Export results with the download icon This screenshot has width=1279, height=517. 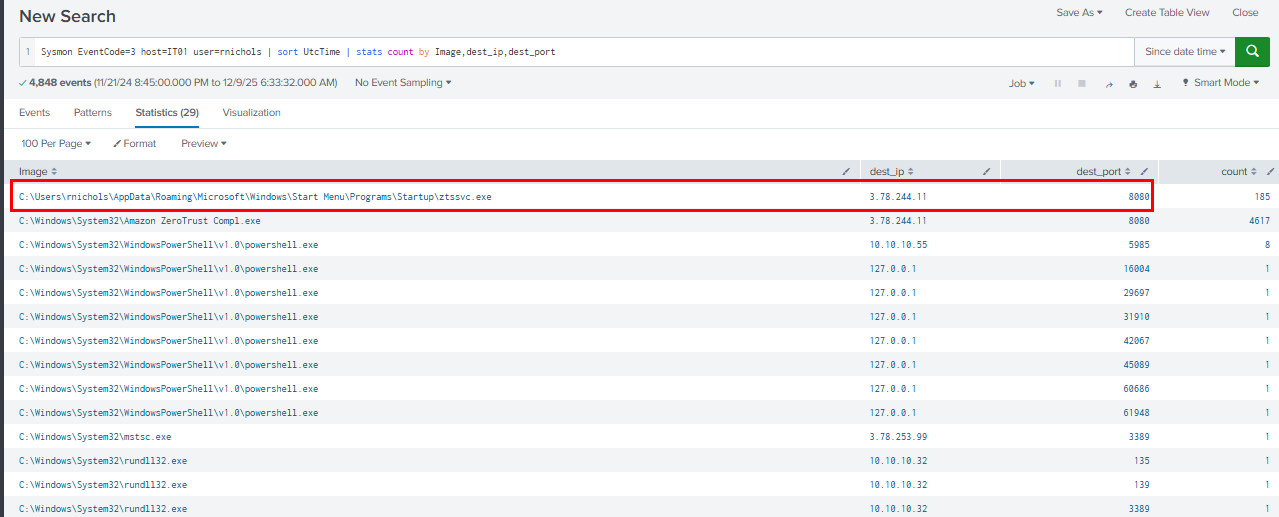point(1157,84)
